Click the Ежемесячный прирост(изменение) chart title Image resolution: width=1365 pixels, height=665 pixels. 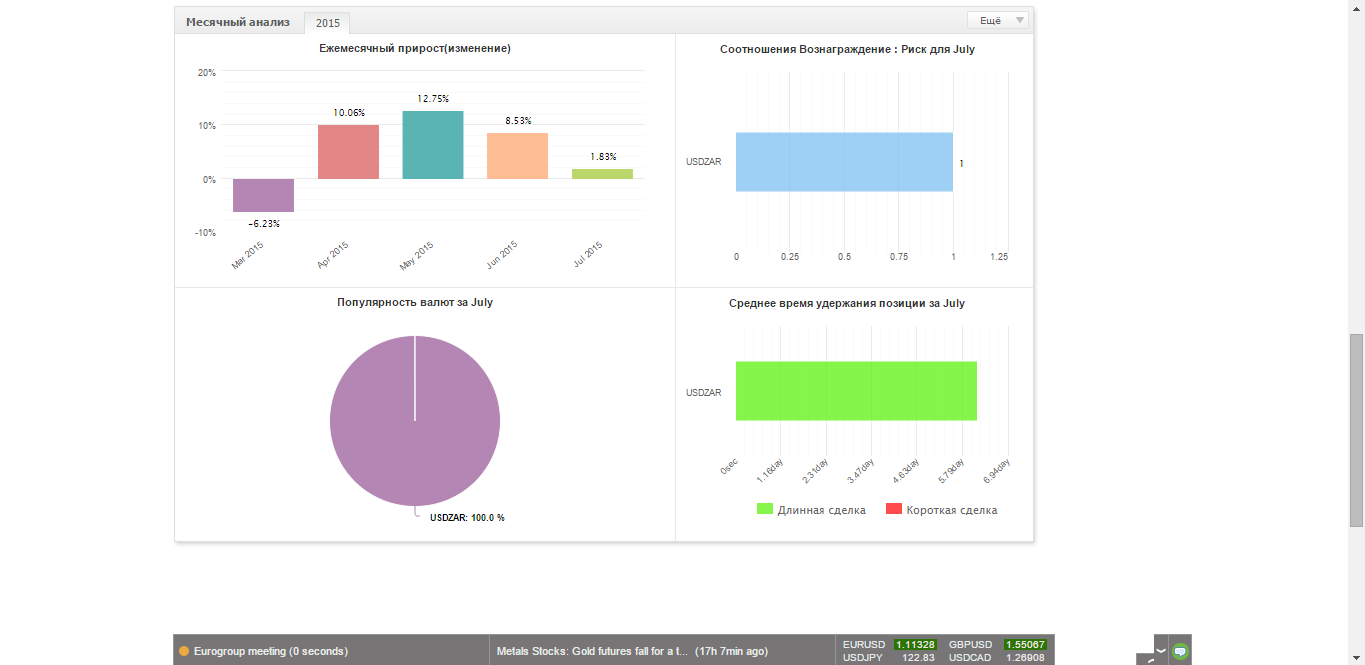click(x=415, y=48)
